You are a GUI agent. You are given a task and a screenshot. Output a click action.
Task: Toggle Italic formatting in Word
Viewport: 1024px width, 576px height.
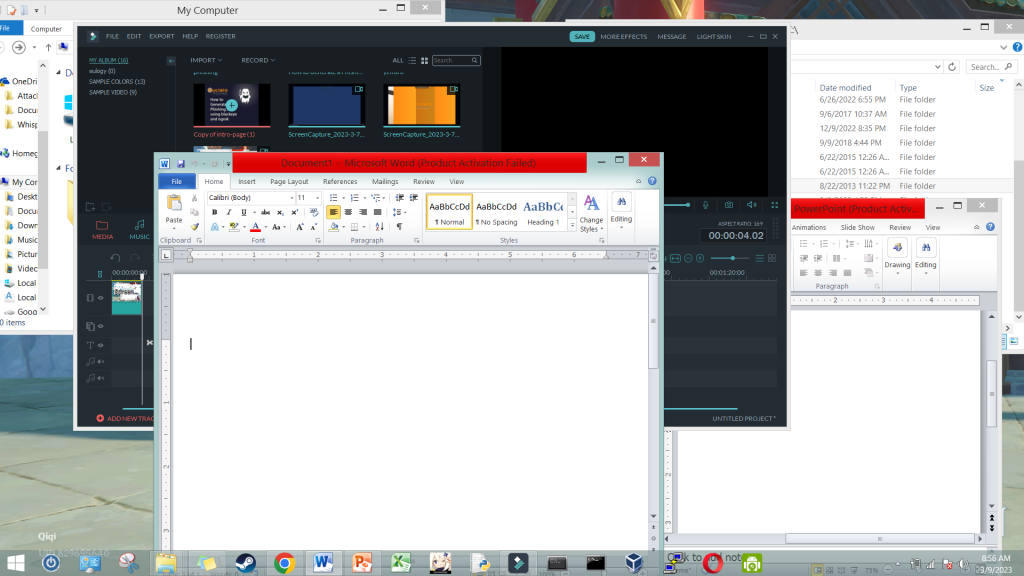(x=229, y=212)
